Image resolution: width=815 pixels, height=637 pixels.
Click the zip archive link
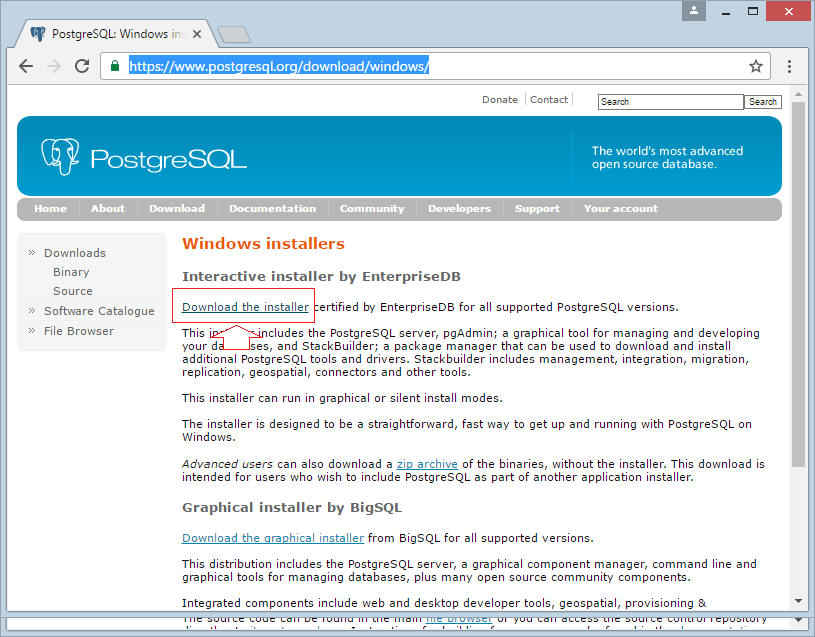427,464
